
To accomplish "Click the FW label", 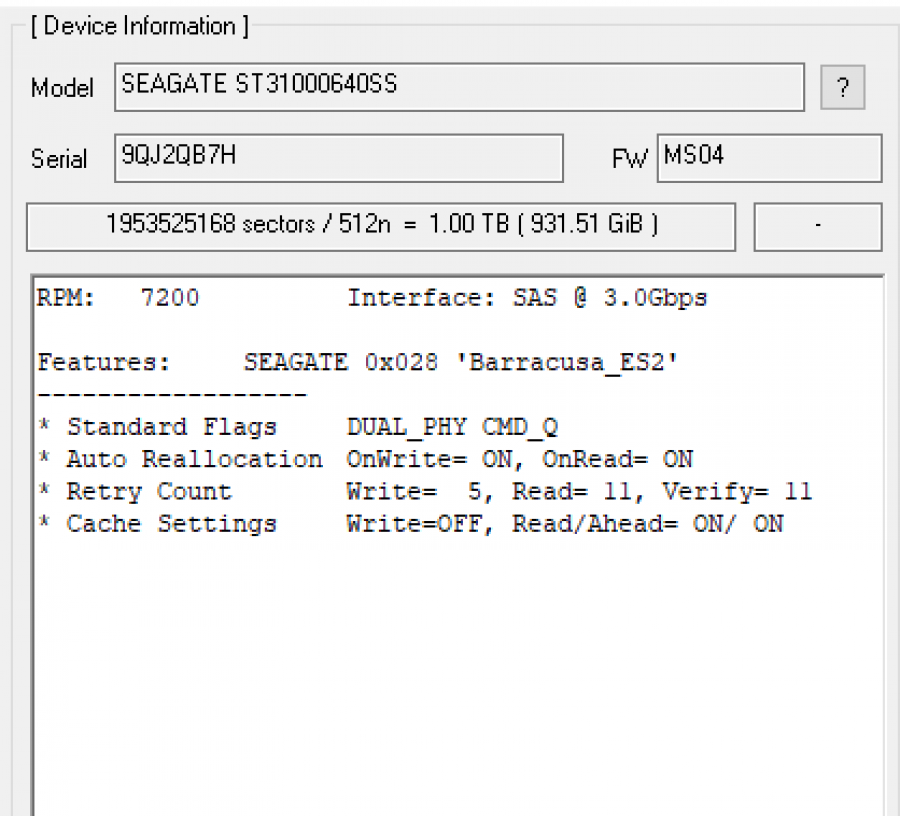I will click(629, 159).
